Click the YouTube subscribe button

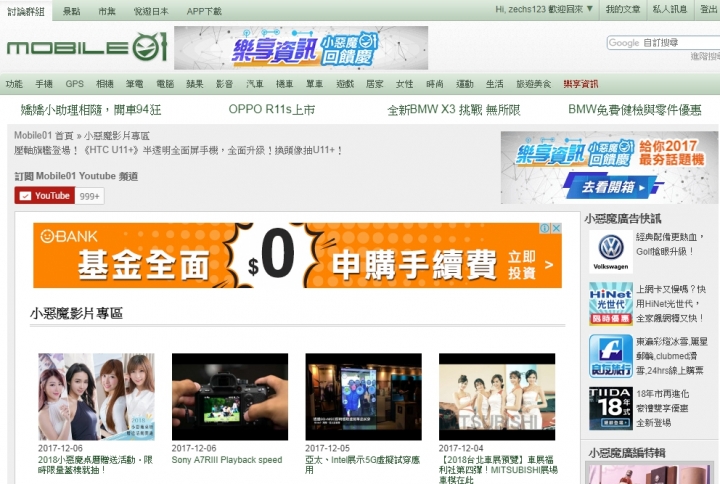click(45, 196)
